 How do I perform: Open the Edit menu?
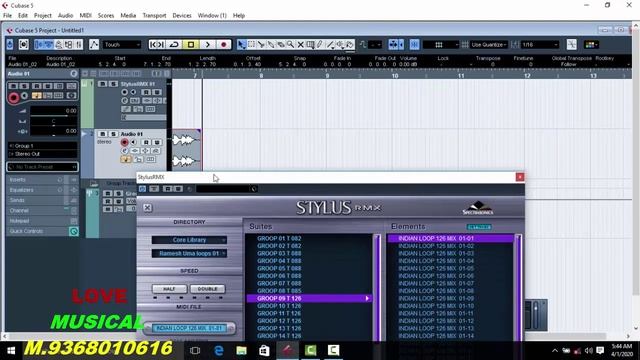tap(23, 16)
